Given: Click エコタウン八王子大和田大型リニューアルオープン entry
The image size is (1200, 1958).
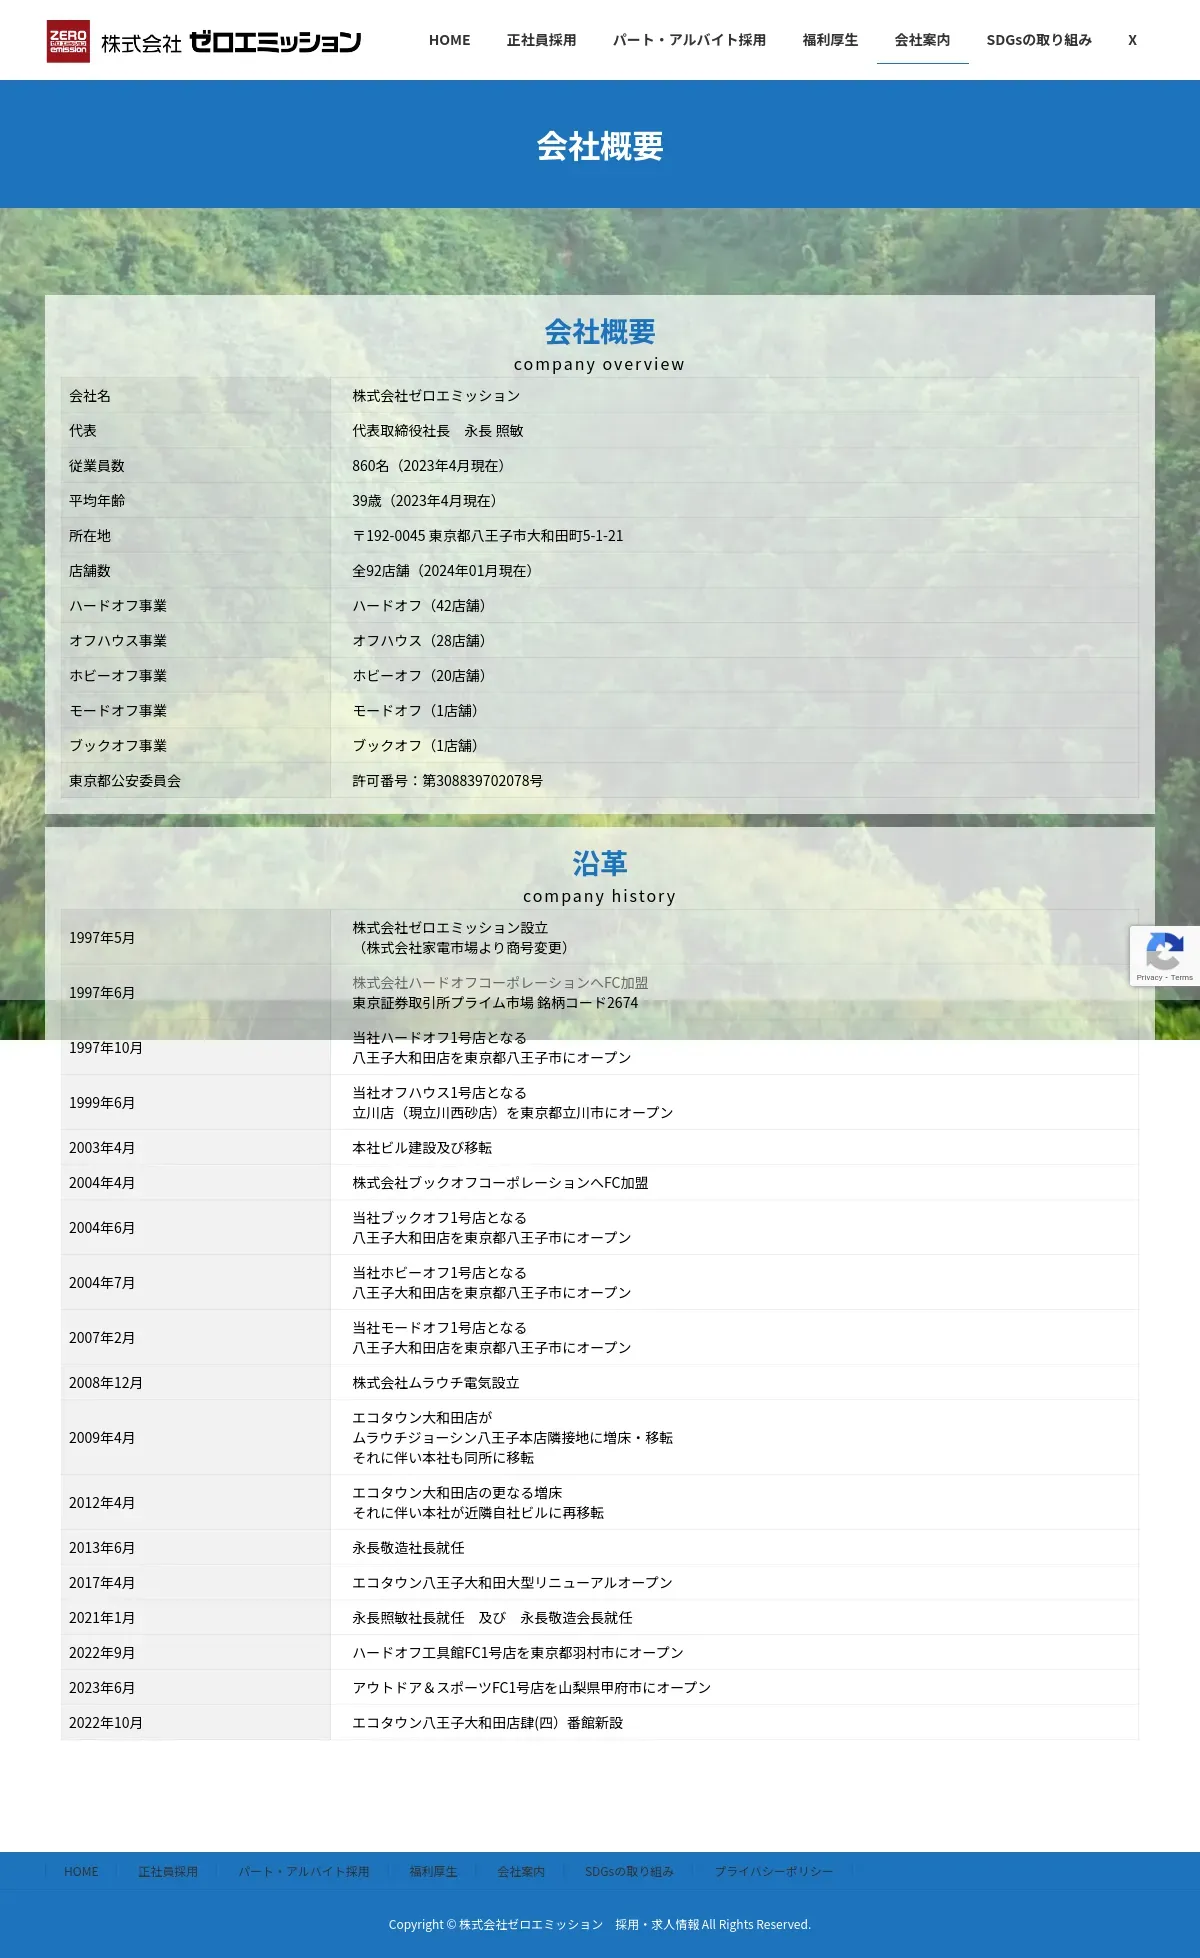Looking at the screenshot, I should (512, 1583).
